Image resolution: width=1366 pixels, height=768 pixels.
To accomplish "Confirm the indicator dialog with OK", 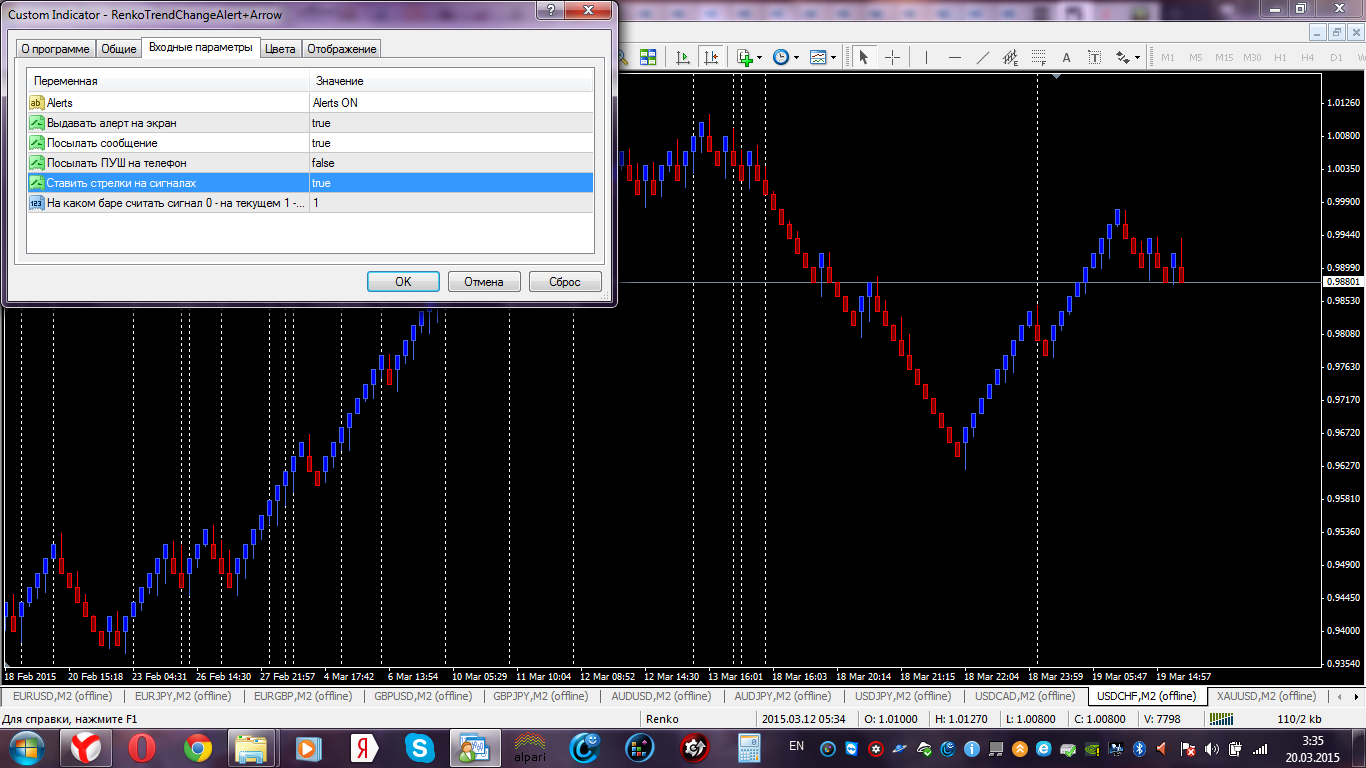I will tap(403, 282).
